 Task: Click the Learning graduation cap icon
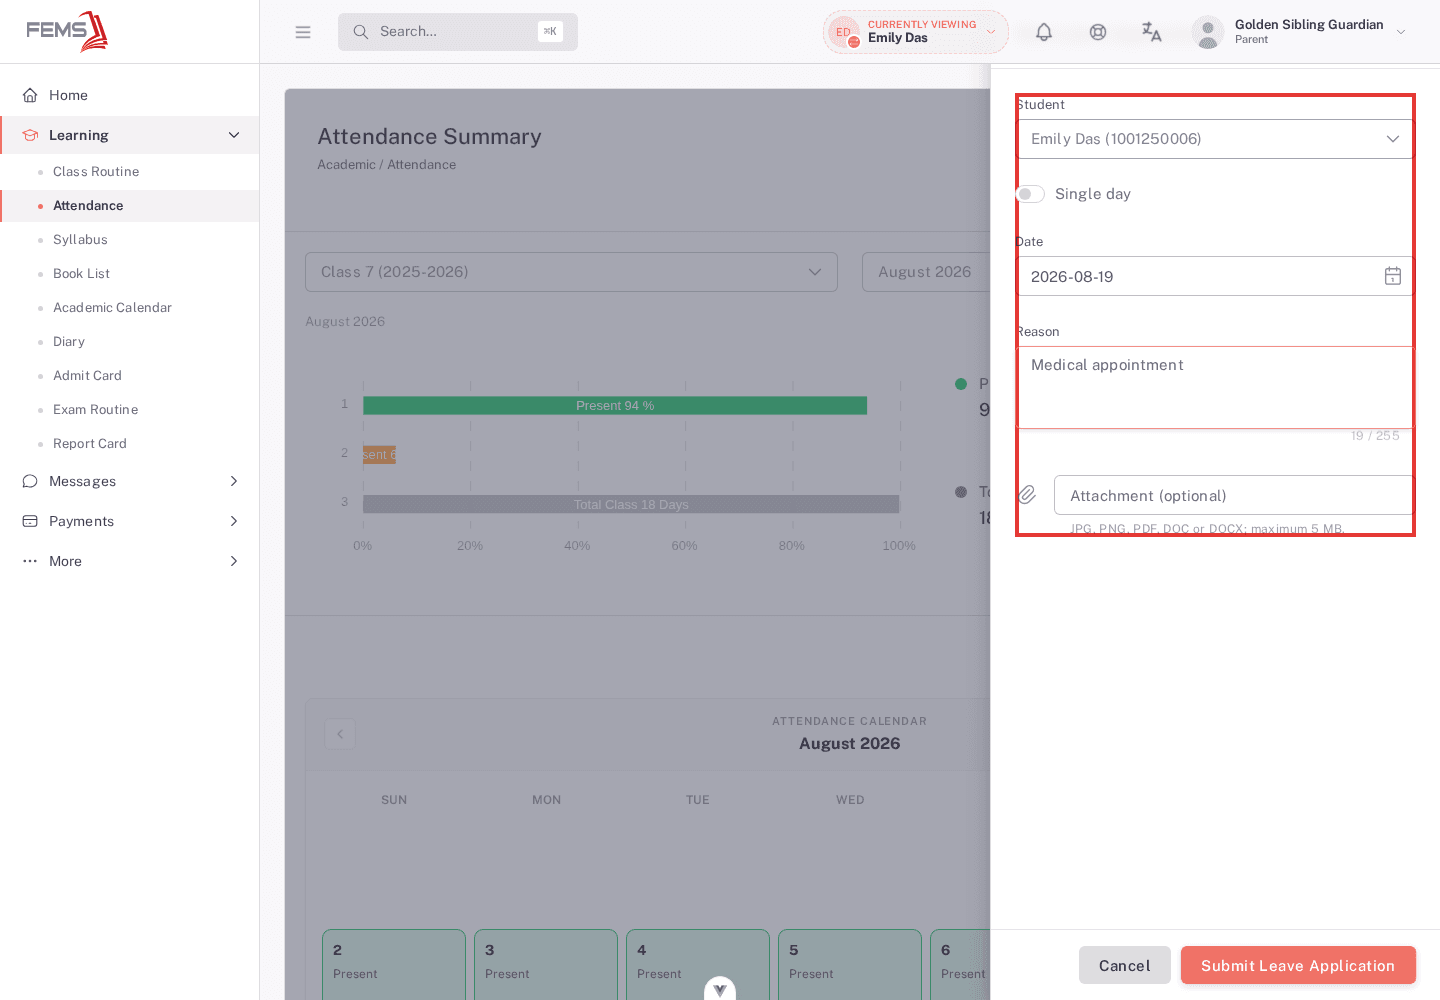click(x=30, y=135)
